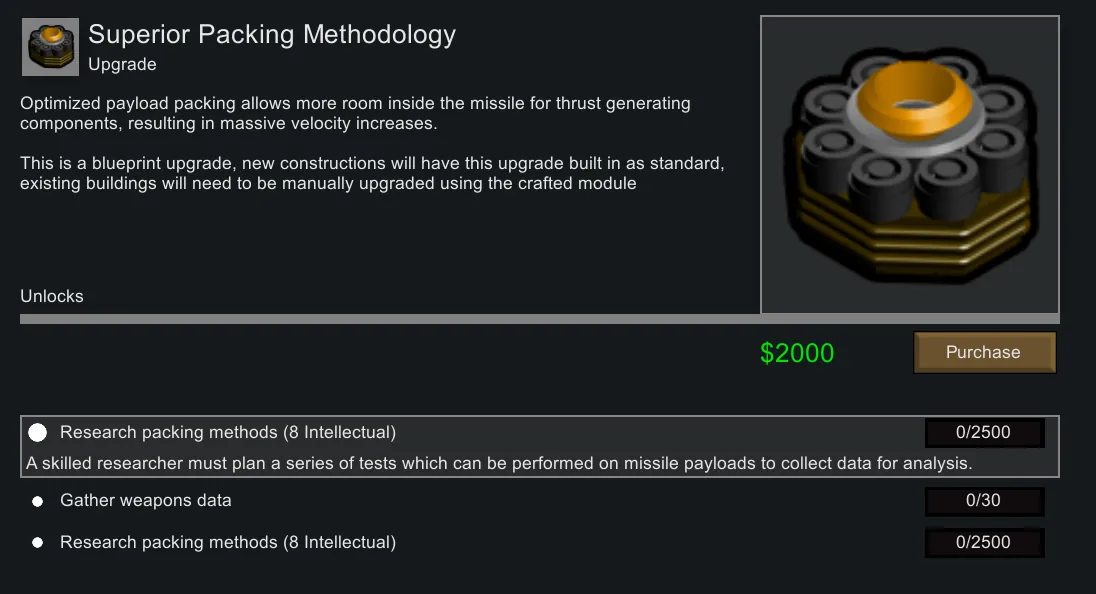The height and width of the screenshot is (594, 1096).
Task: Click the Upgrade subtitle under the title
Action: pyautogui.click(x=122, y=64)
